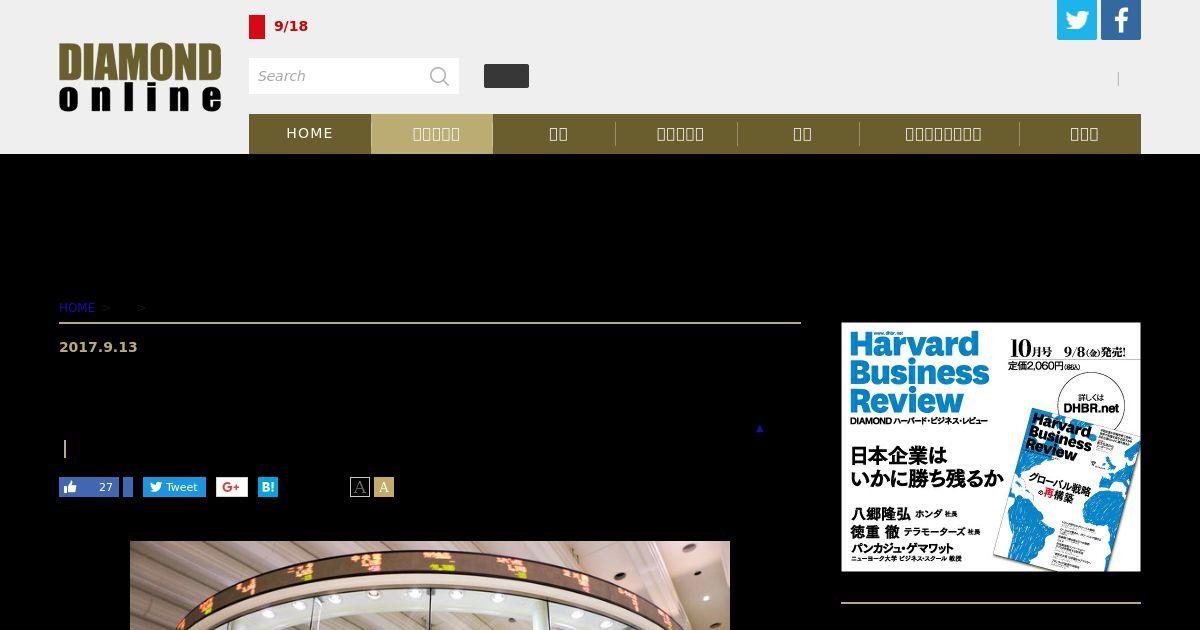Click the red 9/18 date text
Image resolution: width=1200 pixels, height=630 pixels.
point(291,26)
